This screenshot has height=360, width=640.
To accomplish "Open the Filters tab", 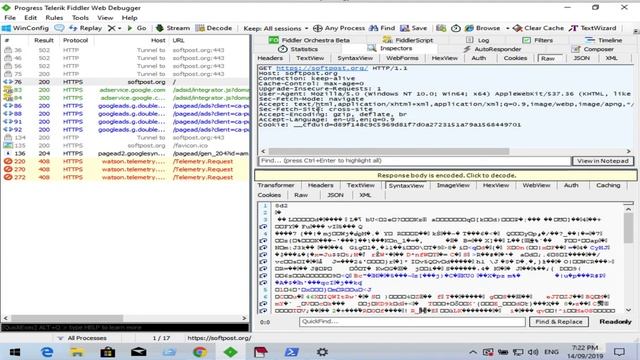I will [538, 40].
